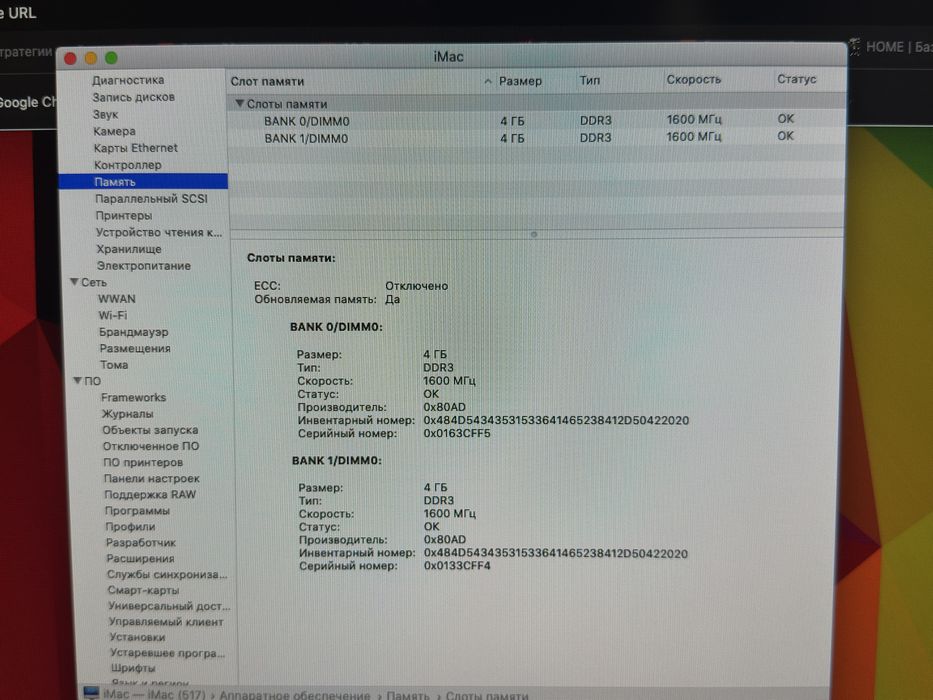
Task: Select the BANK 1/DIMM0 table row
Action: pyautogui.click(x=536, y=138)
